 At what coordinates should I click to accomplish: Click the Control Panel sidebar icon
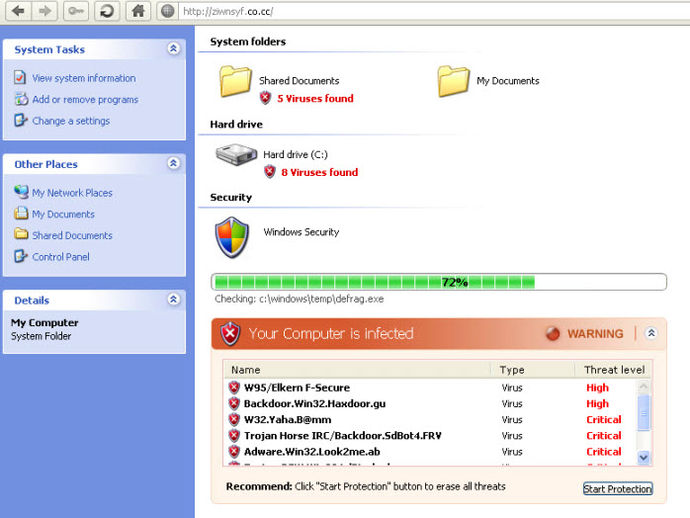[20, 256]
